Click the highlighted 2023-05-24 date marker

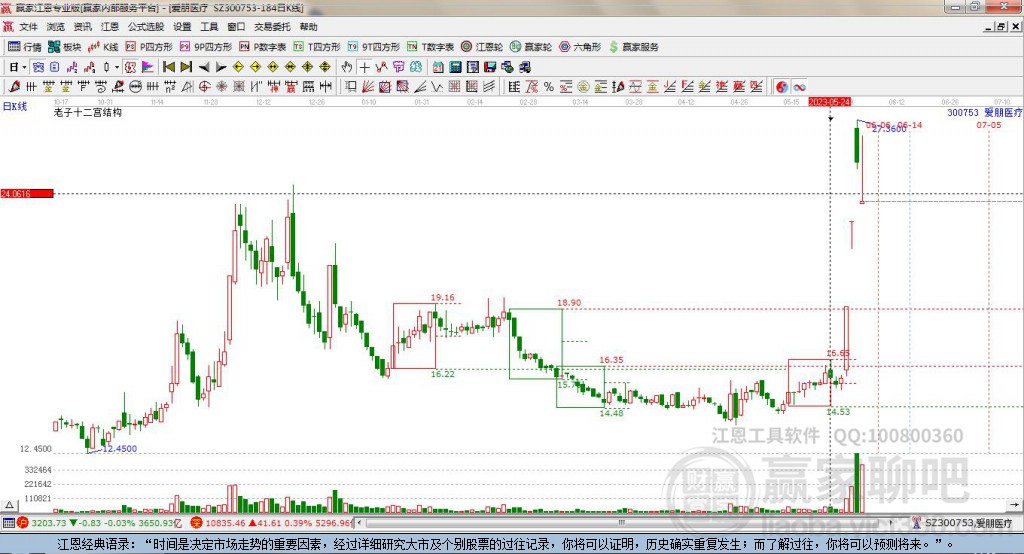point(829,102)
